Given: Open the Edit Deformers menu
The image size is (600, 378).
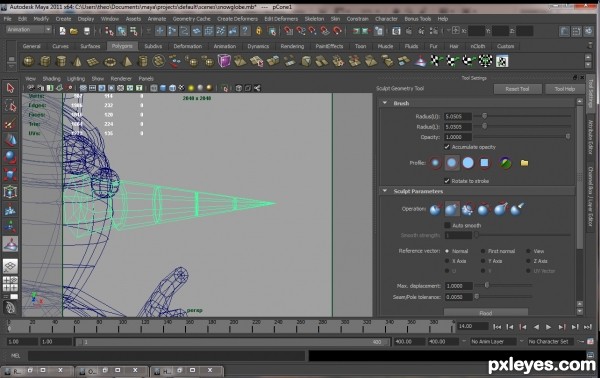Looking at the screenshot, I should 281,19.
